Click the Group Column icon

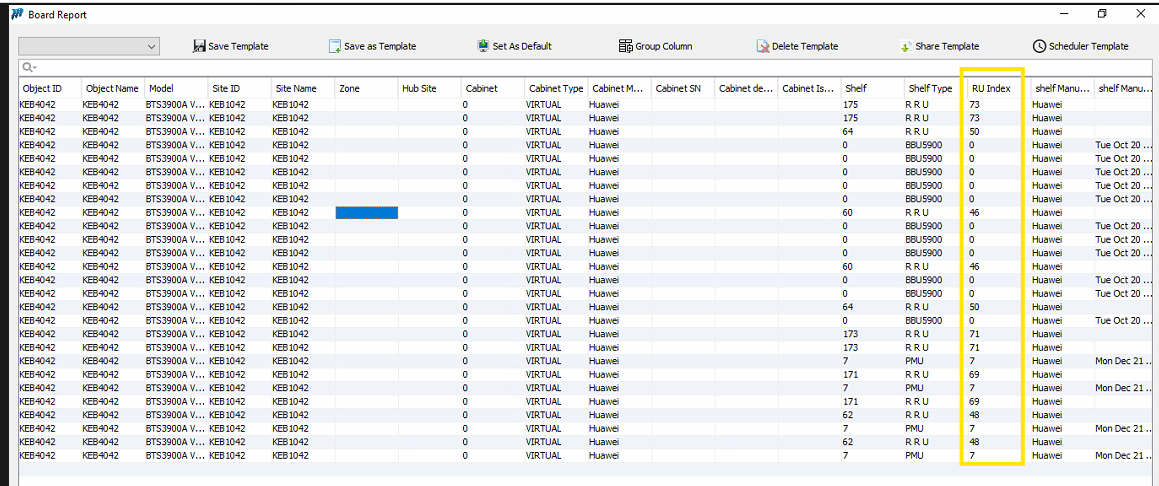(625, 46)
